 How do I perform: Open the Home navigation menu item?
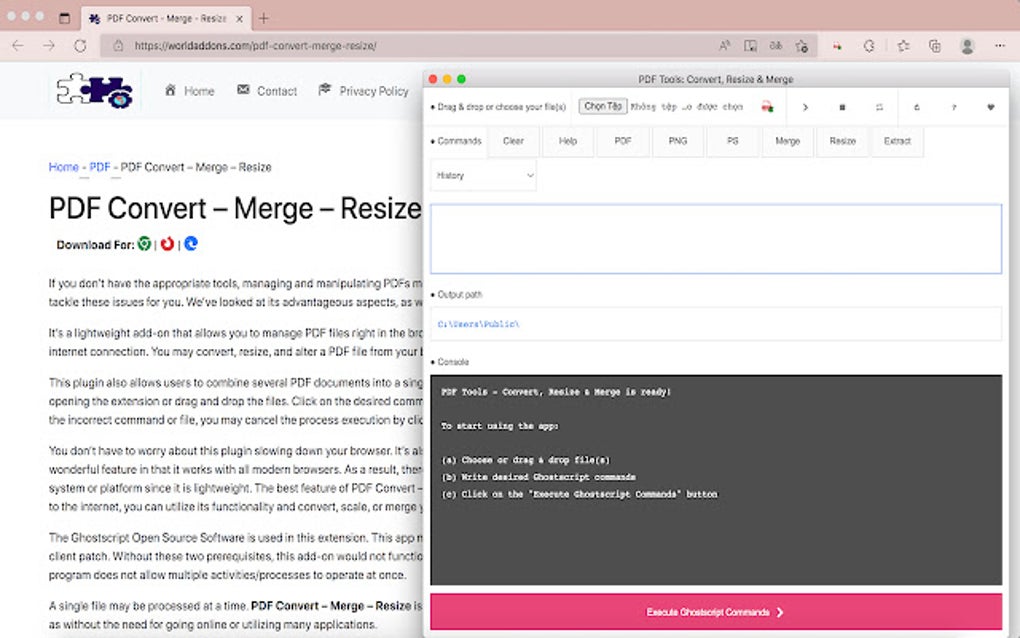click(x=189, y=91)
